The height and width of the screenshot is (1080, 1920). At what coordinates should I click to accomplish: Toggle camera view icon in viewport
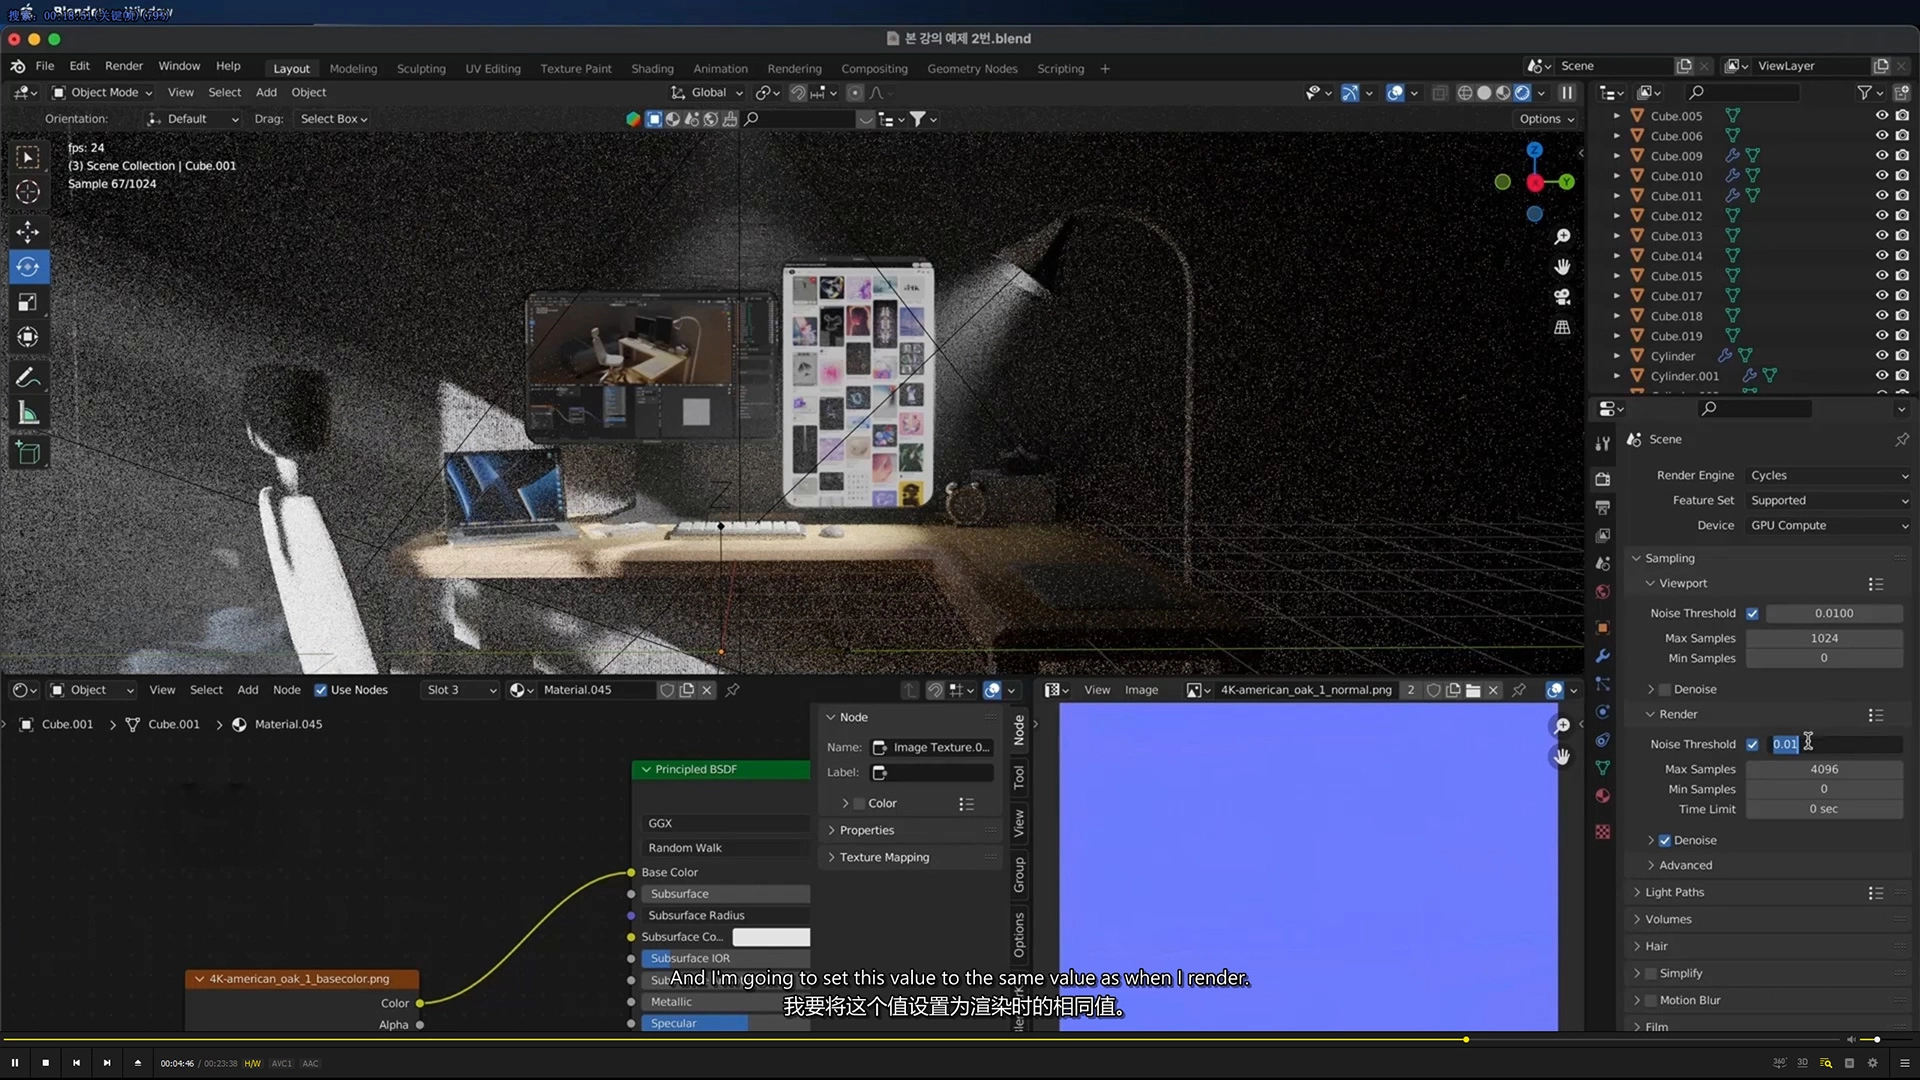tap(1561, 297)
